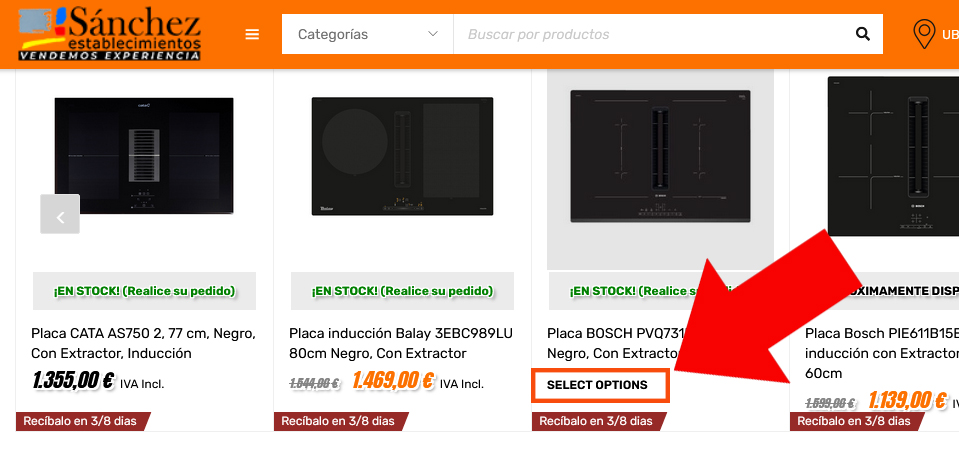This screenshot has width=959, height=457.
Task: Click the Sánchez establecimientos logo
Action: (109, 34)
